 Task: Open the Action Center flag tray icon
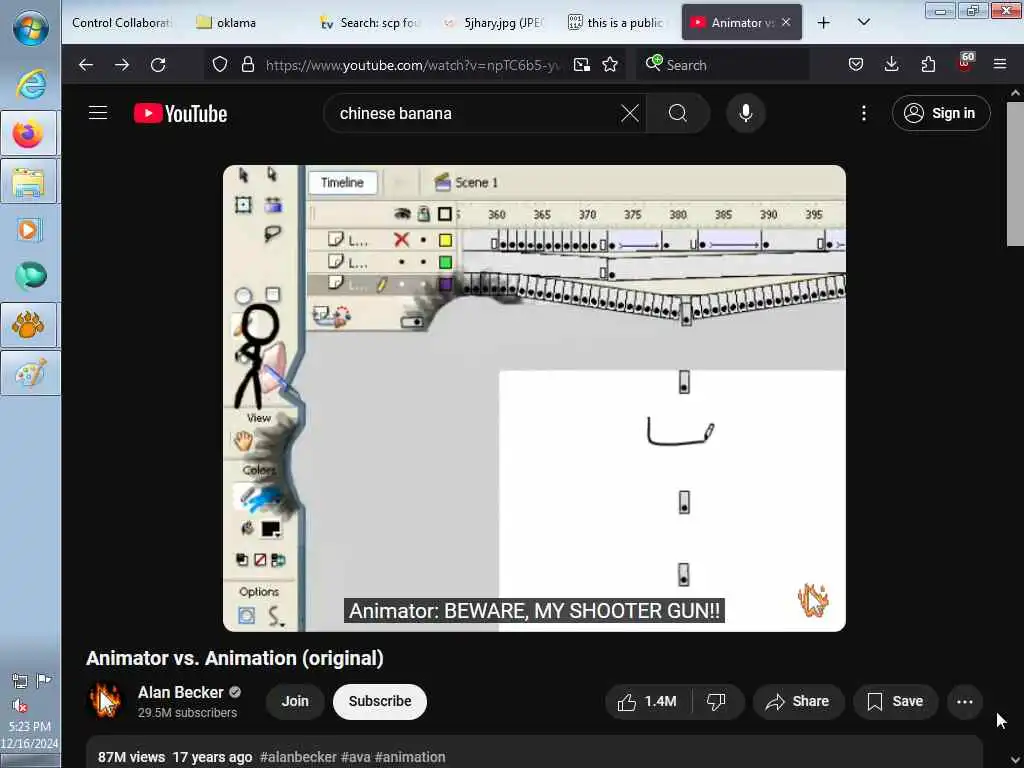(44, 681)
